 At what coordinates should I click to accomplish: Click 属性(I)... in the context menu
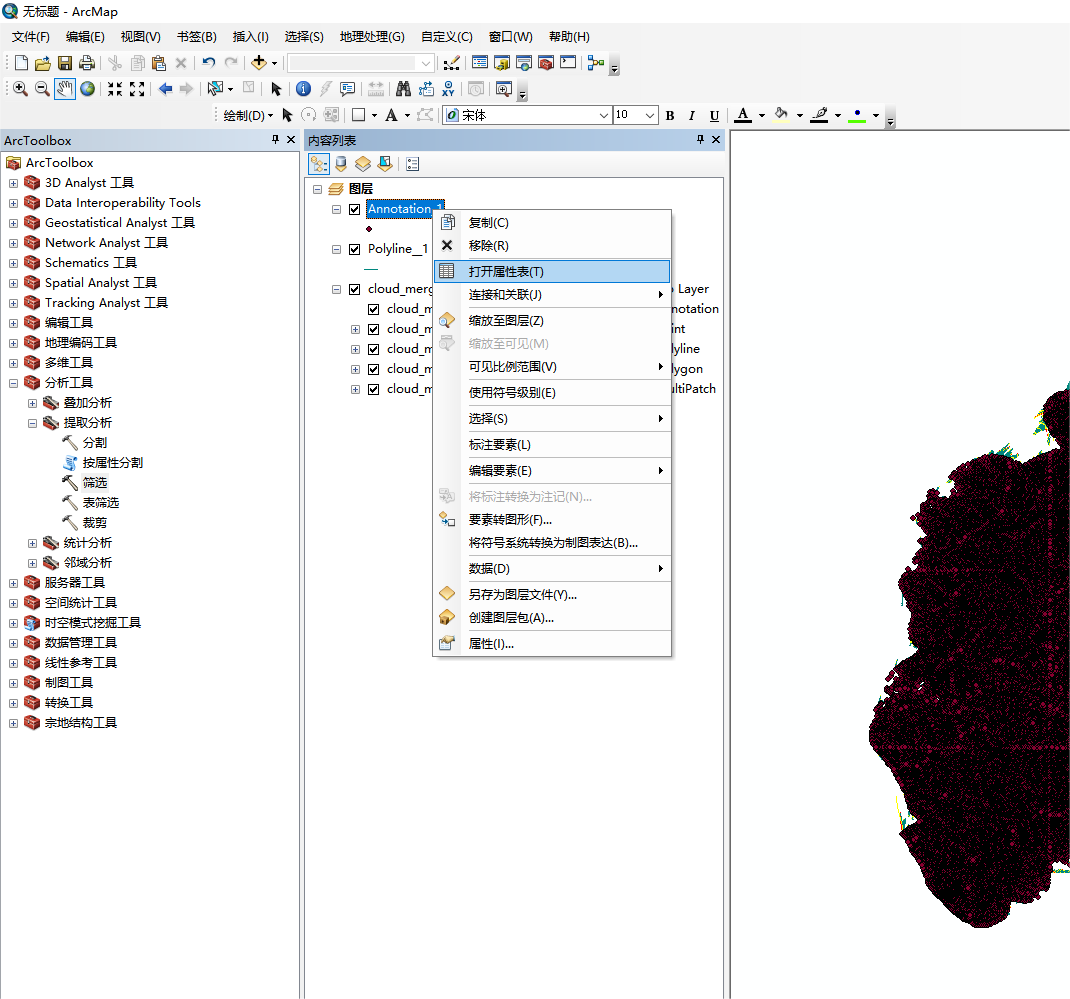552,644
